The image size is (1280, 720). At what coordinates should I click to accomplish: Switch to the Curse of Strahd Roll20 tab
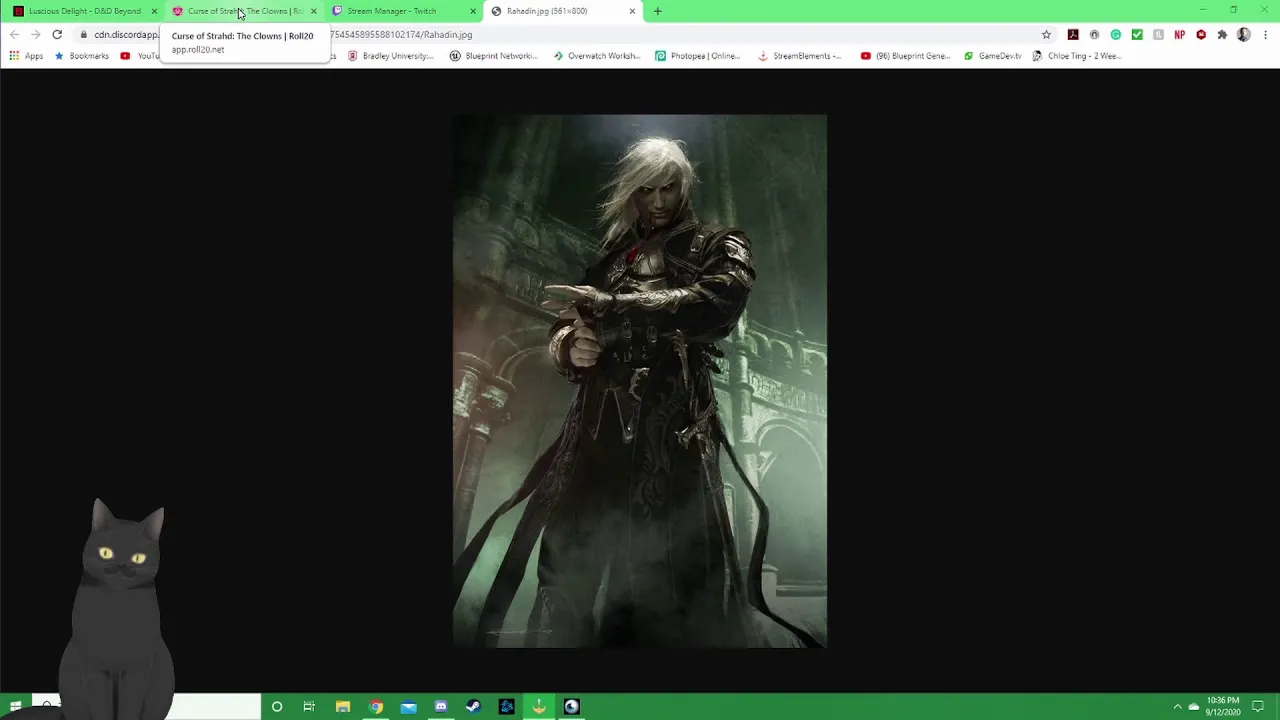pos(245,11)
